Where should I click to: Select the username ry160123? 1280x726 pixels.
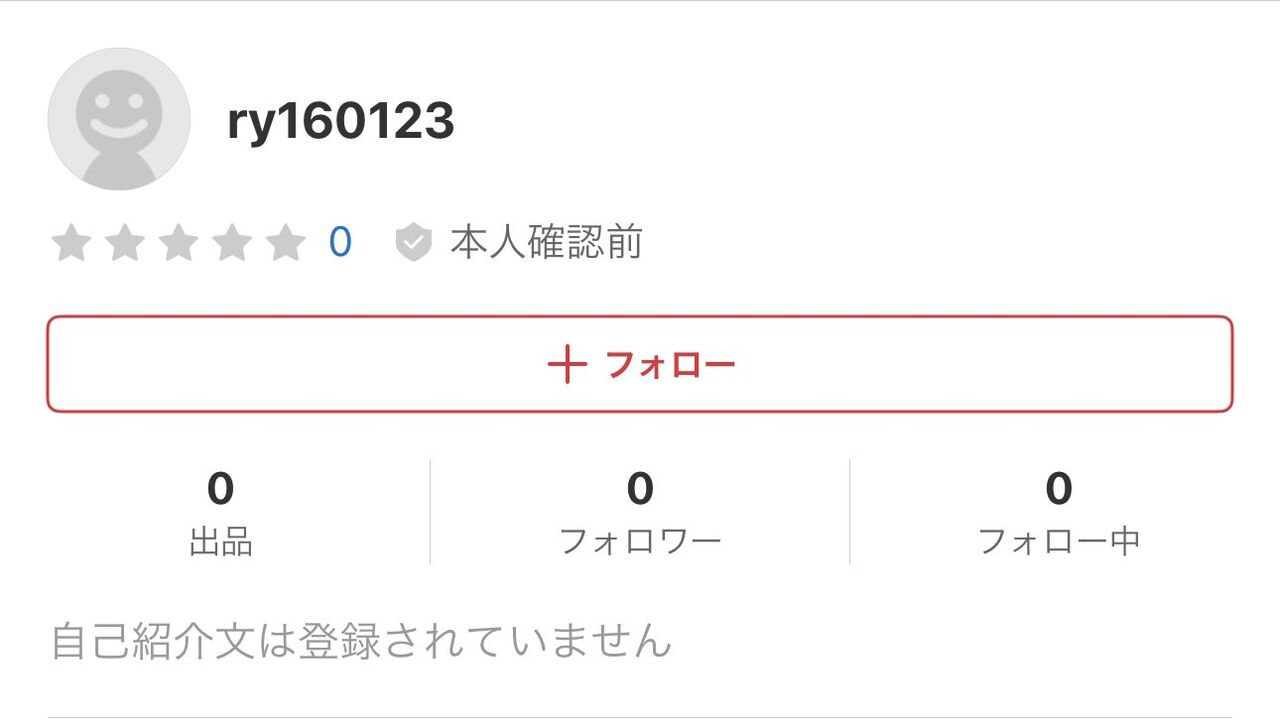(340, 120)
